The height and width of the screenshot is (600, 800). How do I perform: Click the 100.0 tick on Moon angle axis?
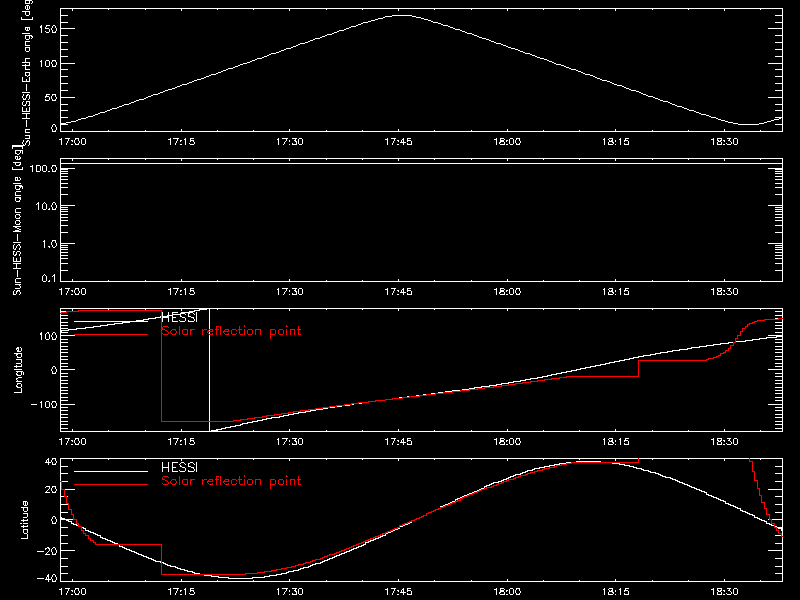(x=43, y=168)
